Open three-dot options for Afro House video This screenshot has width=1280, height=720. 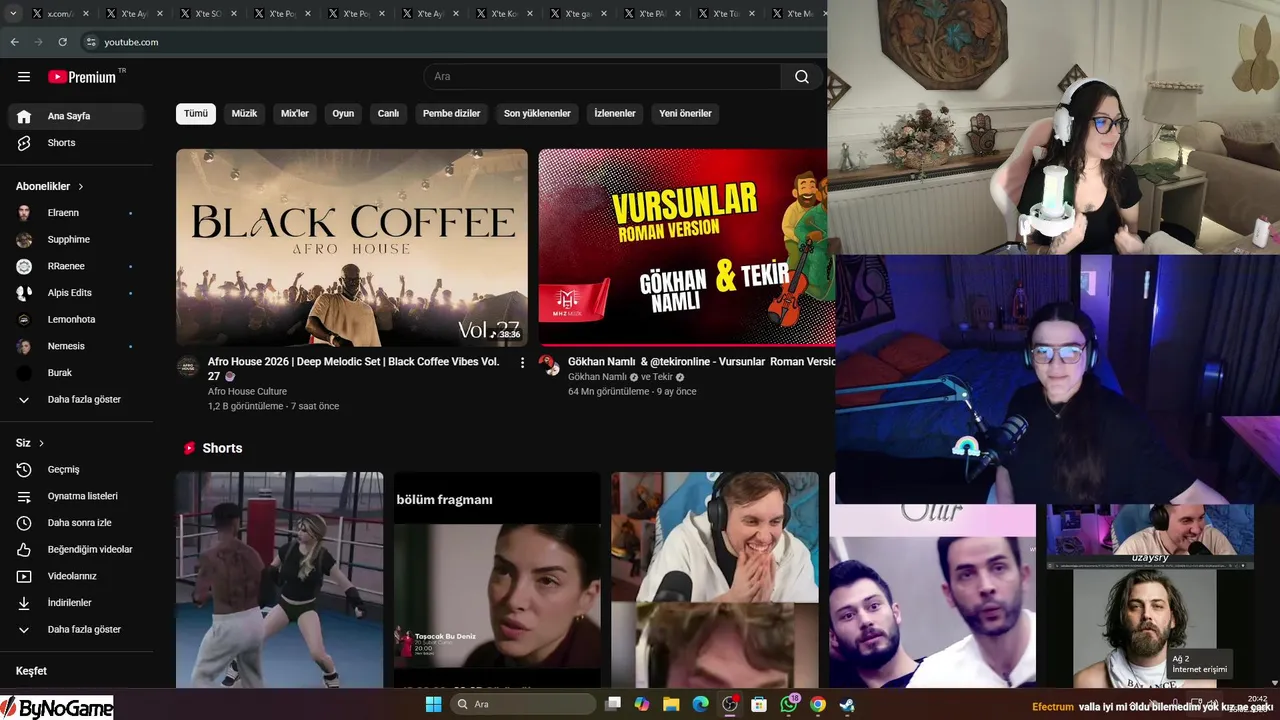[x=522, y=363]
